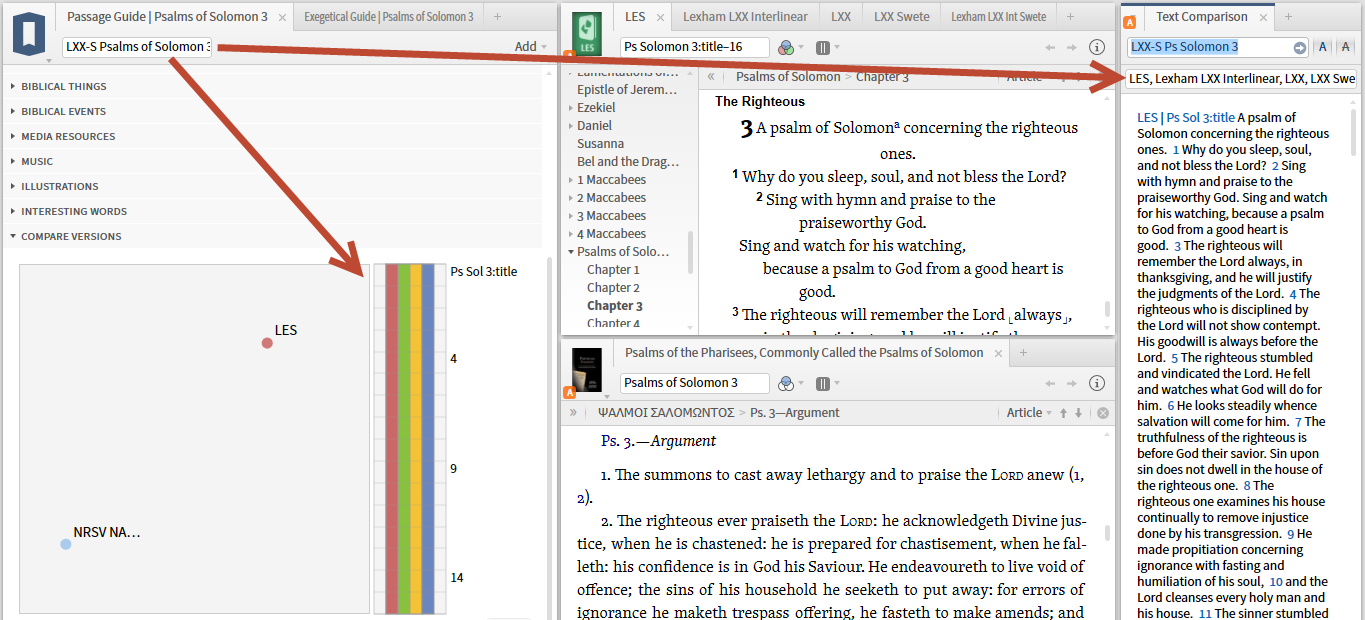Toggle show differences with the blue A button
Screen dimensions: 1365x620
tap(1322, 47)
